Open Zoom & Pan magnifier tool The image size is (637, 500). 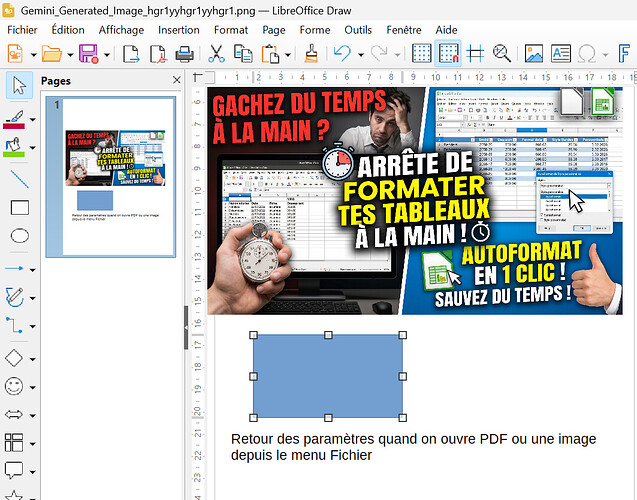tap(502, 54)
